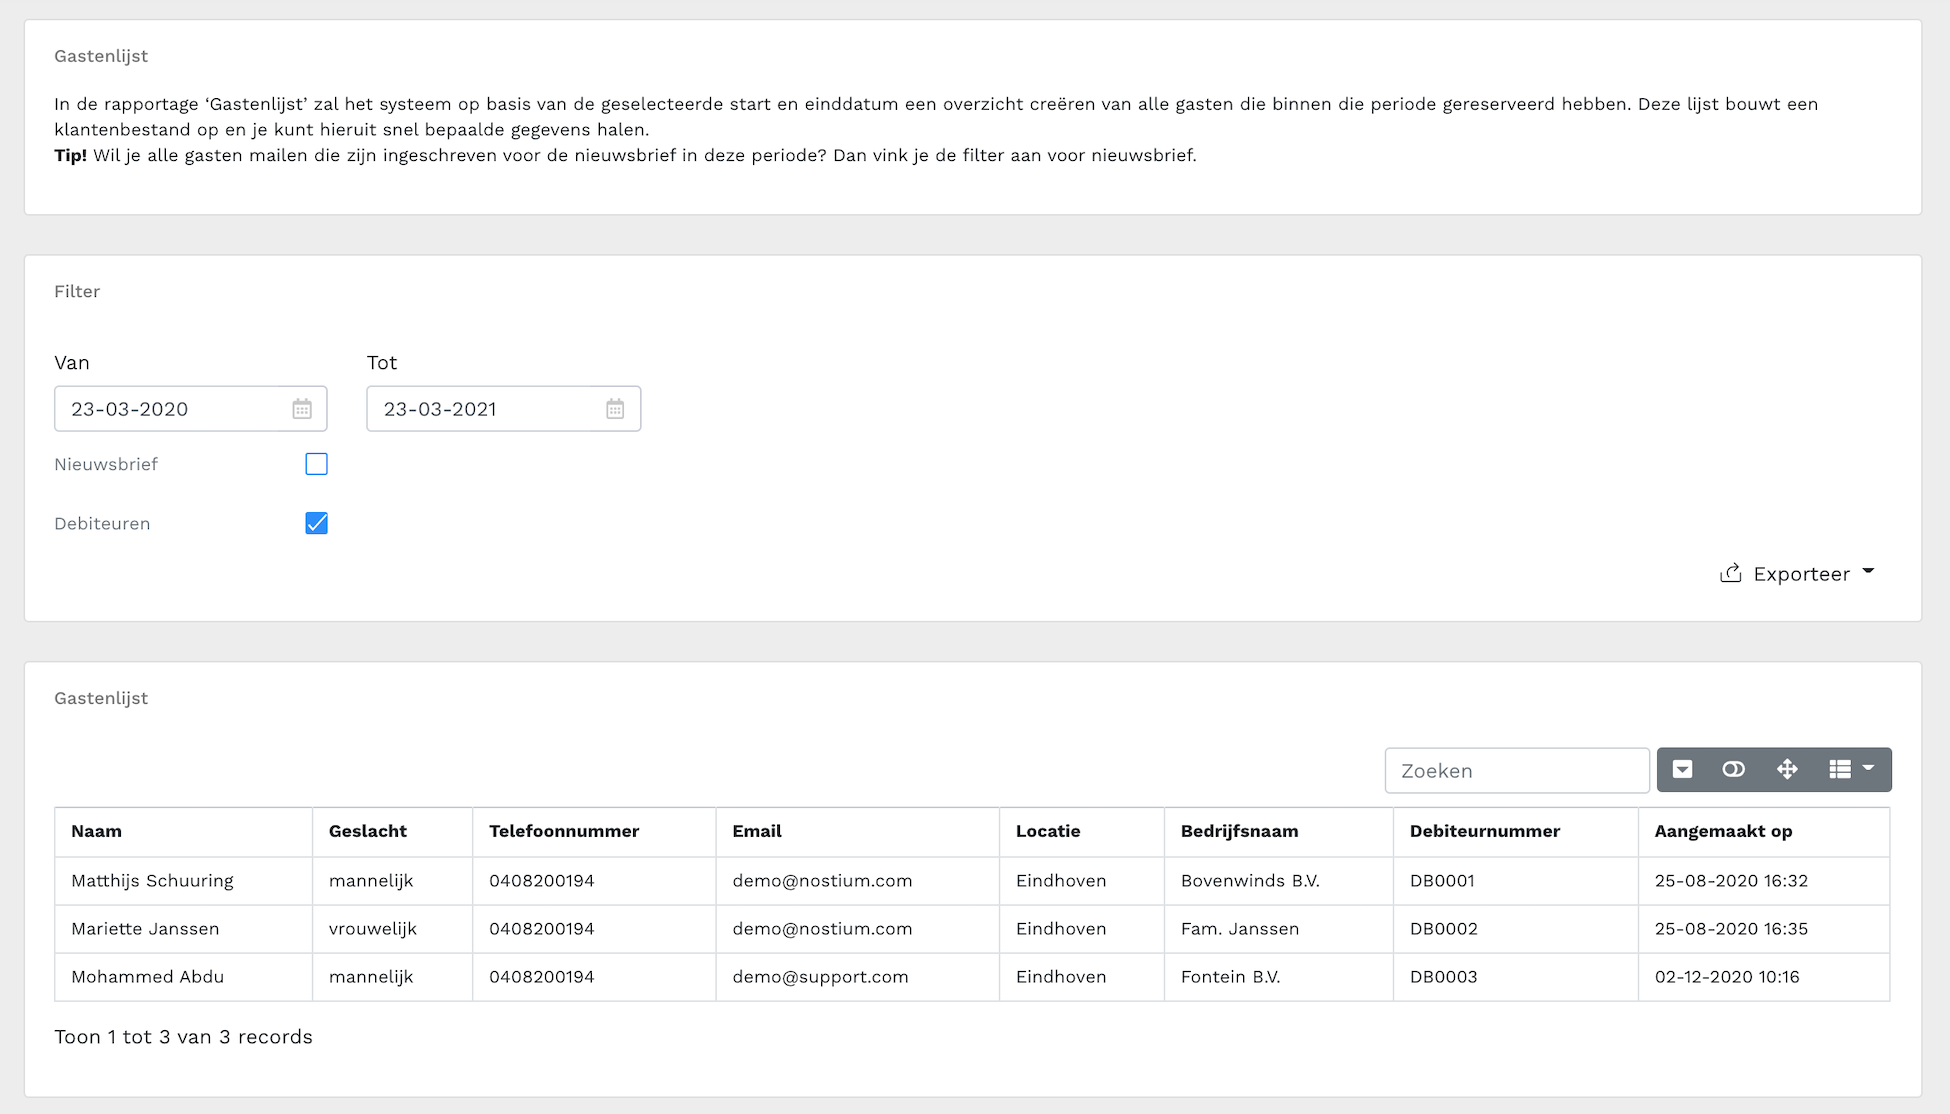The width and height of the screenshot is (1950, 1114).
Task: Click the Van date input 23-03-2020
Action: [170, 409]
